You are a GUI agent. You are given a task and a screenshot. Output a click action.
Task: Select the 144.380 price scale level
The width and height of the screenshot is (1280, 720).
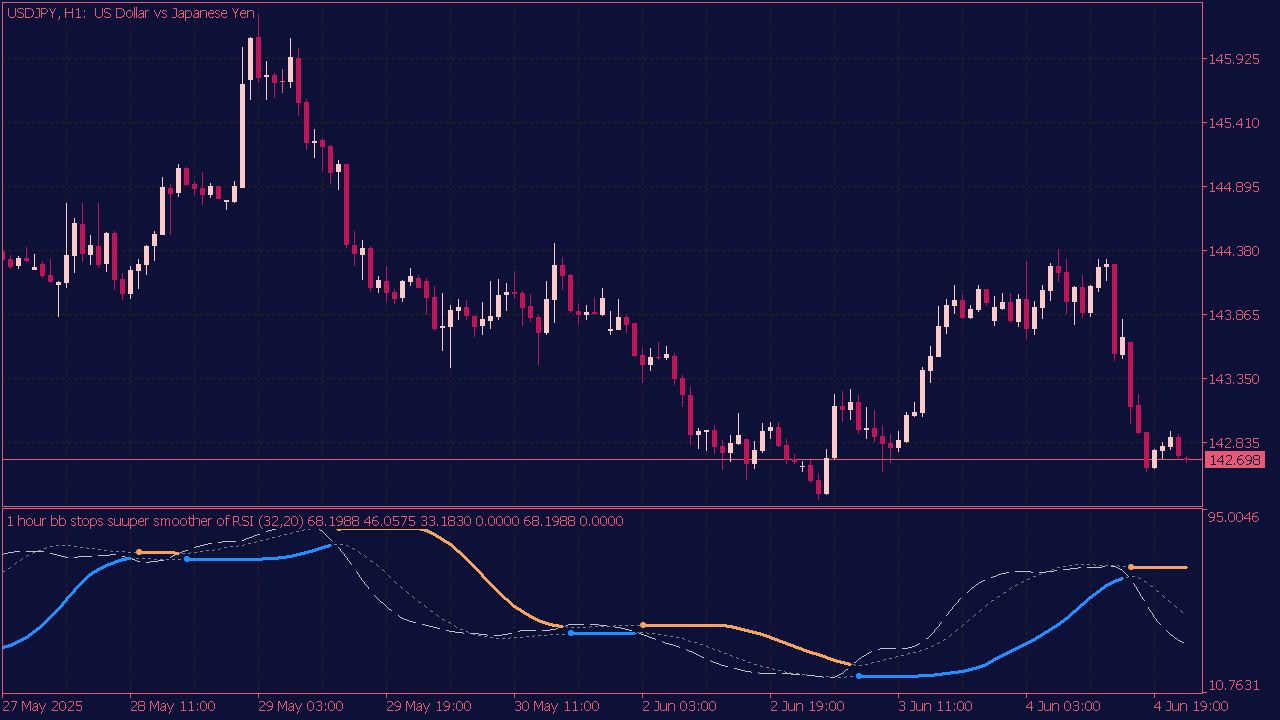point(1234,251)
